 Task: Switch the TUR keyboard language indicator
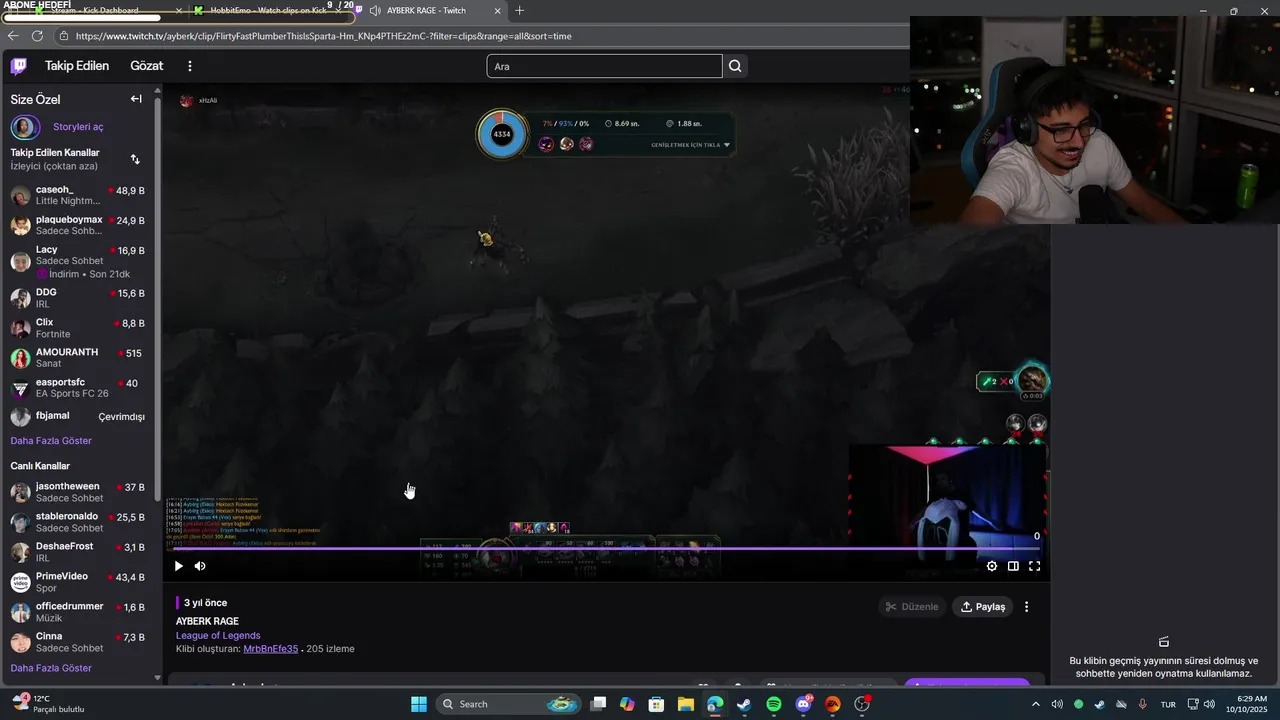click(x=1168, y=704)
